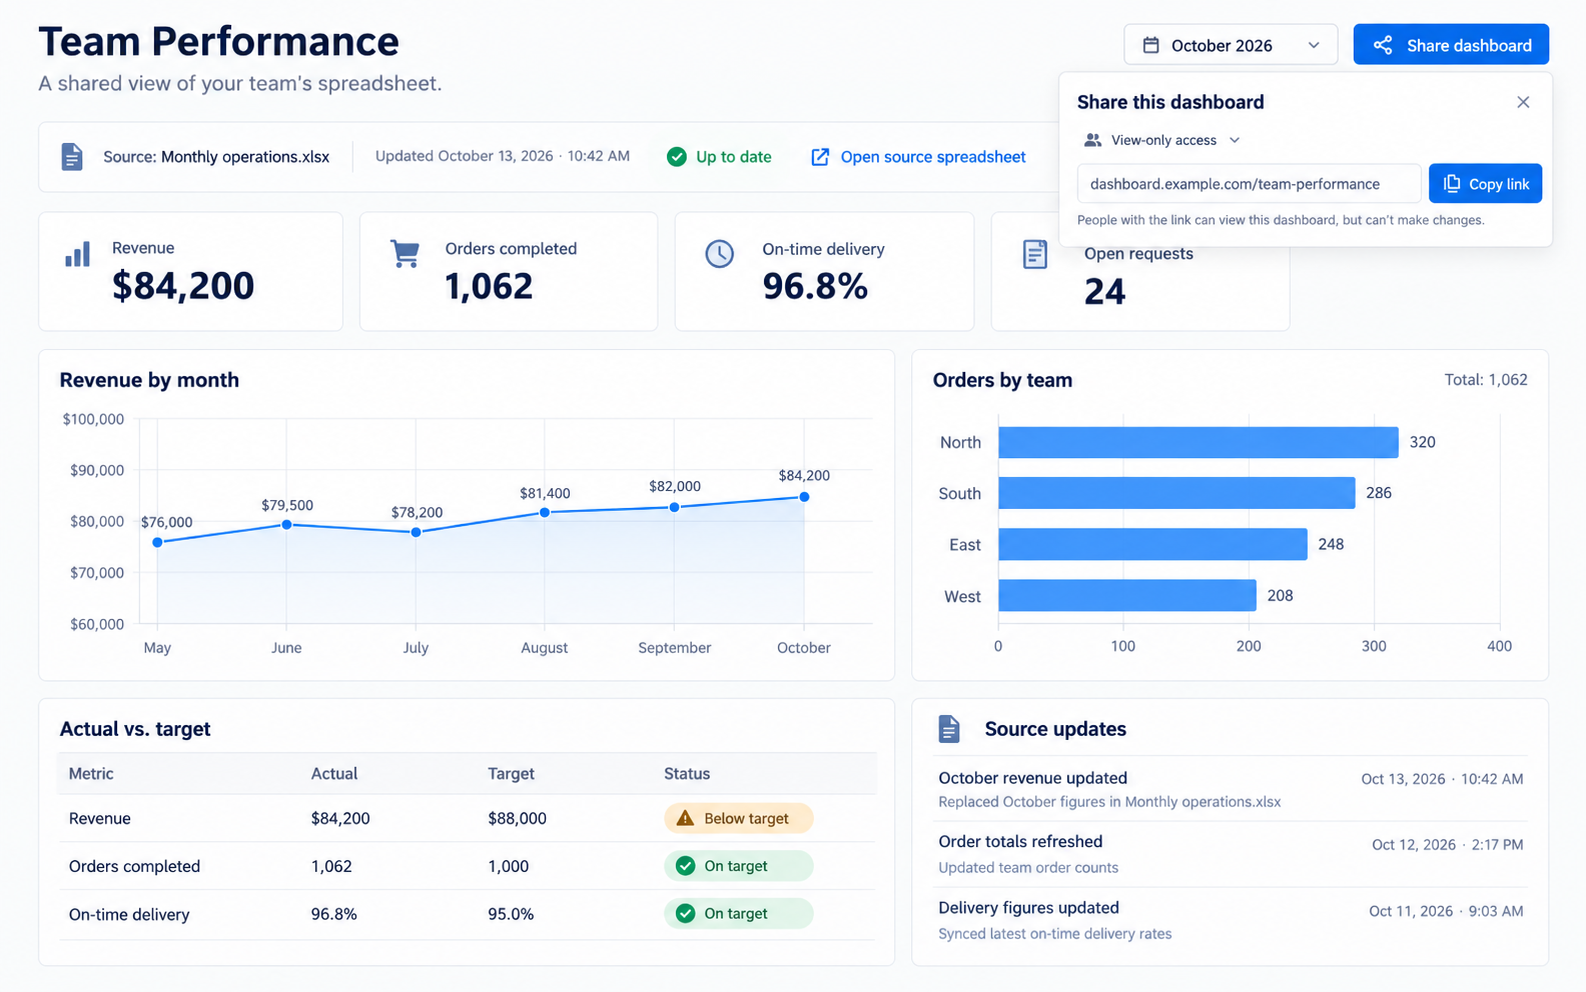Click green check icon in Orders completed row
The image size is (1586, 992).
(x=685, y=866)
